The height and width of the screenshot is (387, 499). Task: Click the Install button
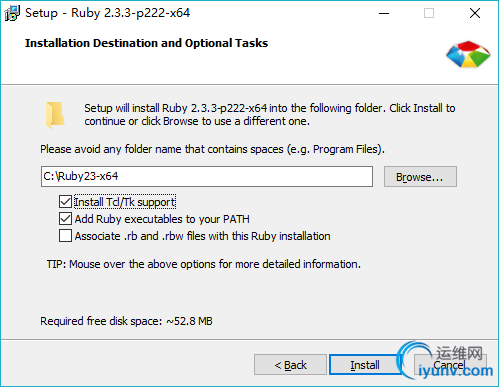[365, 365]
